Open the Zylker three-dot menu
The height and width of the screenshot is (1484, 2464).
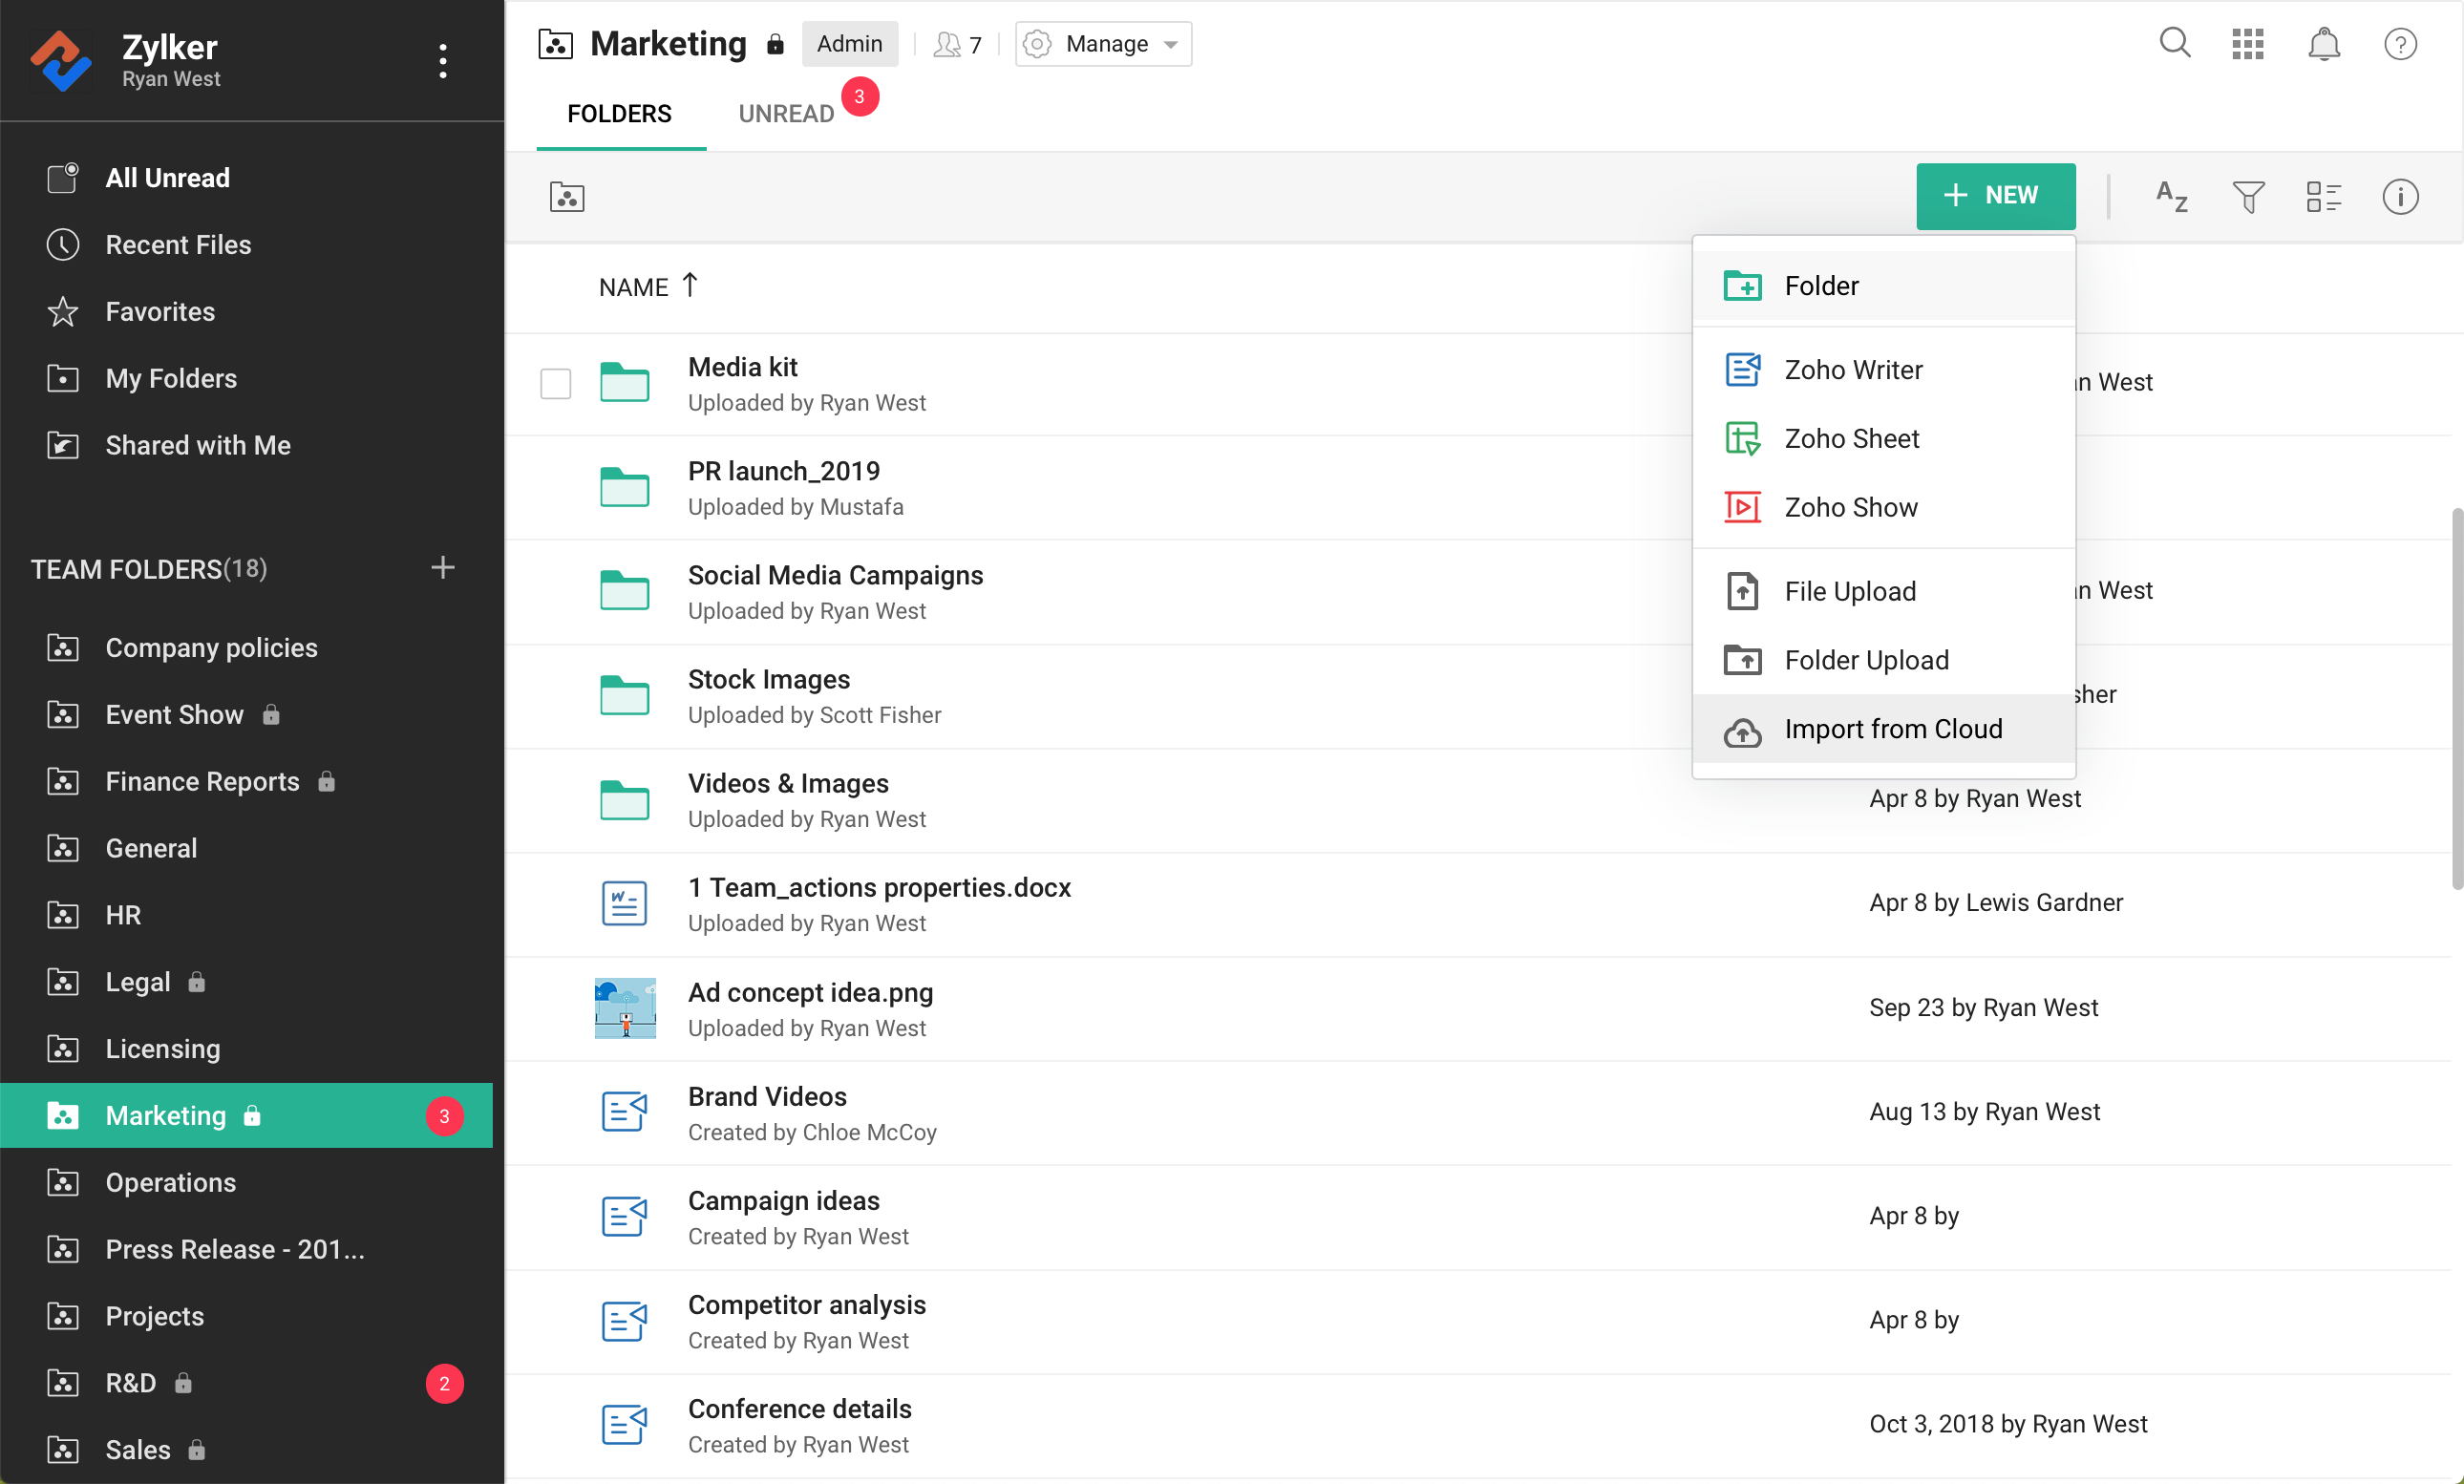(442, 61)
